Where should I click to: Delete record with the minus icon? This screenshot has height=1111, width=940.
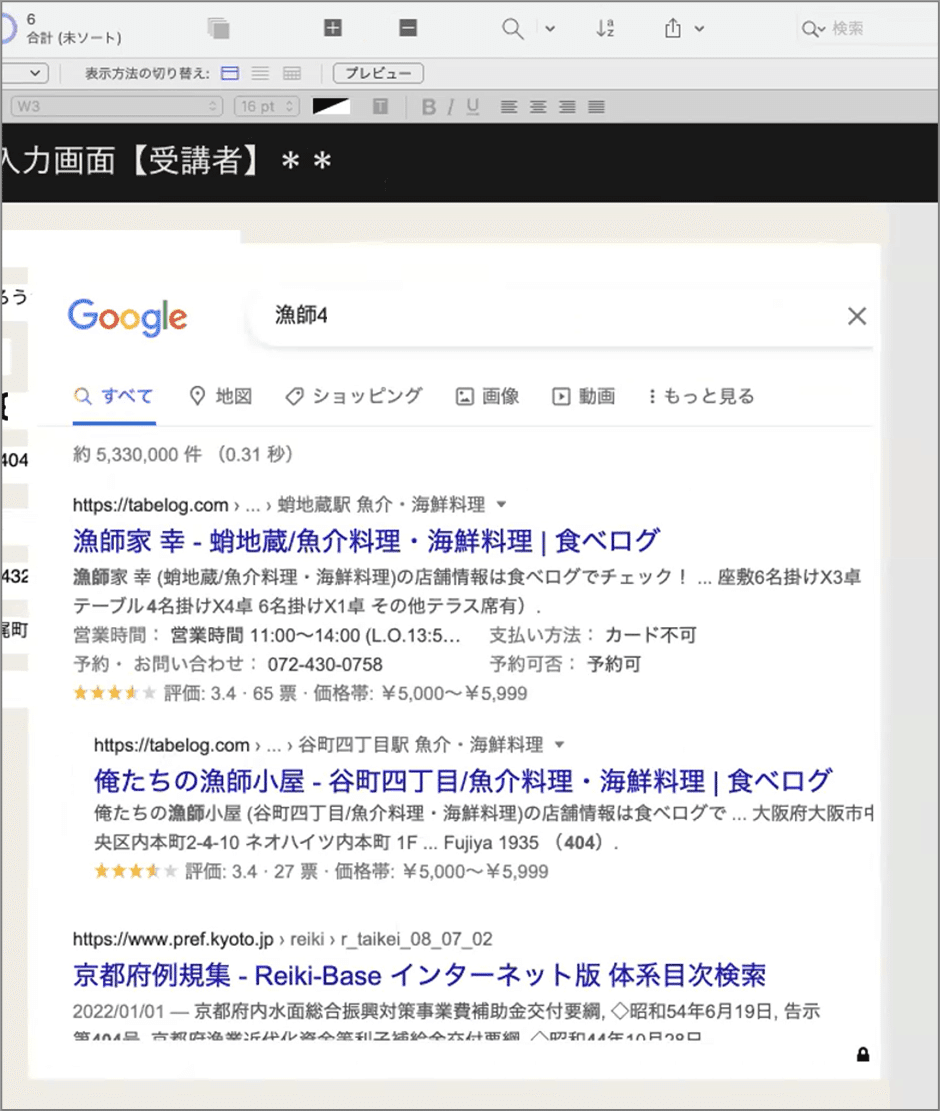click(407, 28)
